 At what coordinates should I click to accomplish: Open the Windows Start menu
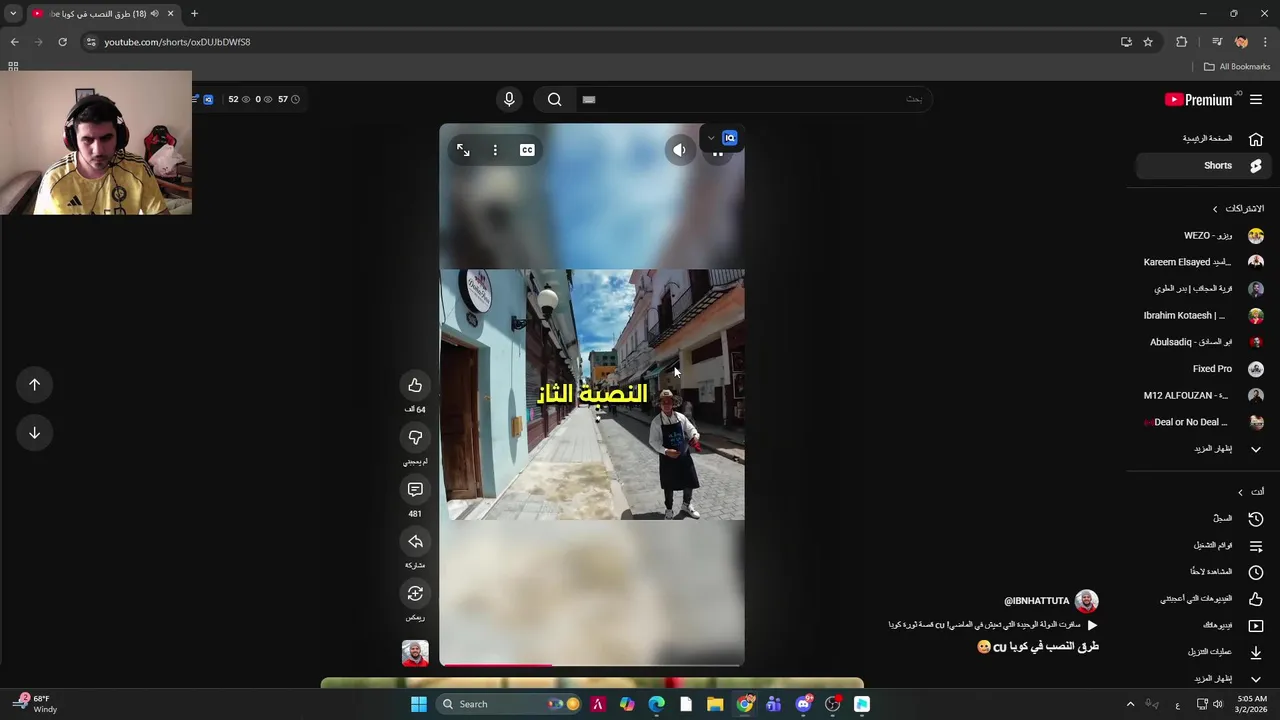pyautogui.click(x=419, y=704)
